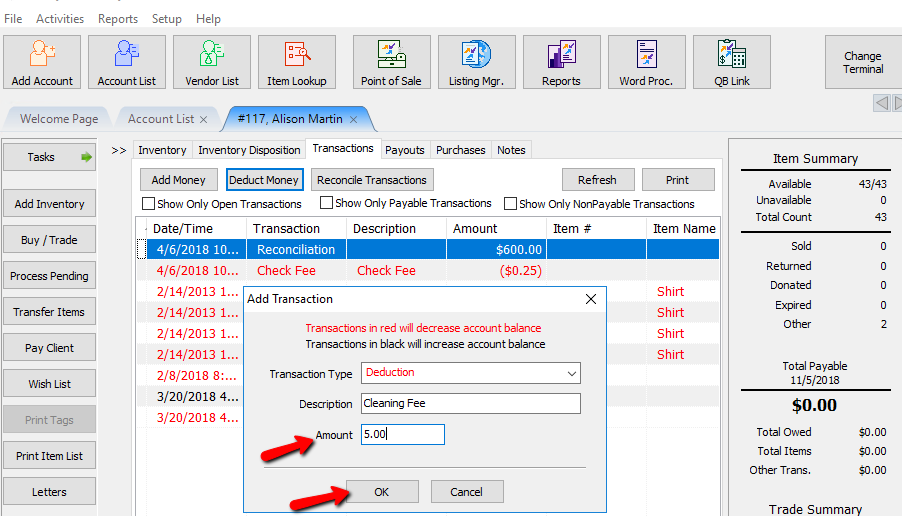Click the Transfer Items sidebar button
This screenshot has height=516, width=902.
click(x=49, y=312)
